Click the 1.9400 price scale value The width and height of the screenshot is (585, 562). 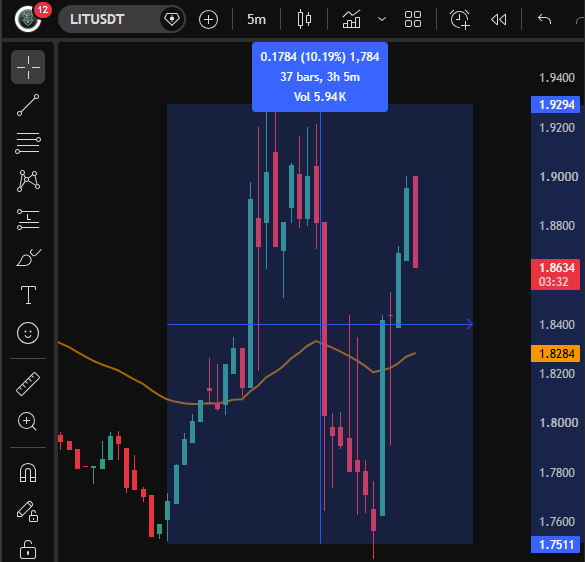point(557,78)
